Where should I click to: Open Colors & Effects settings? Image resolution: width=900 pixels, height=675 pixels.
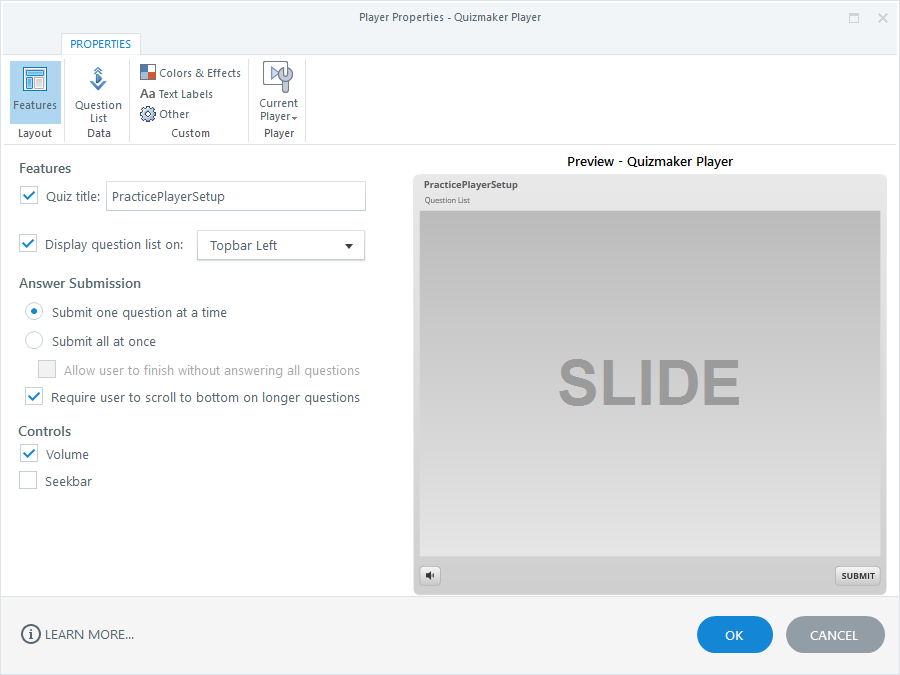[x=191, y=73]
